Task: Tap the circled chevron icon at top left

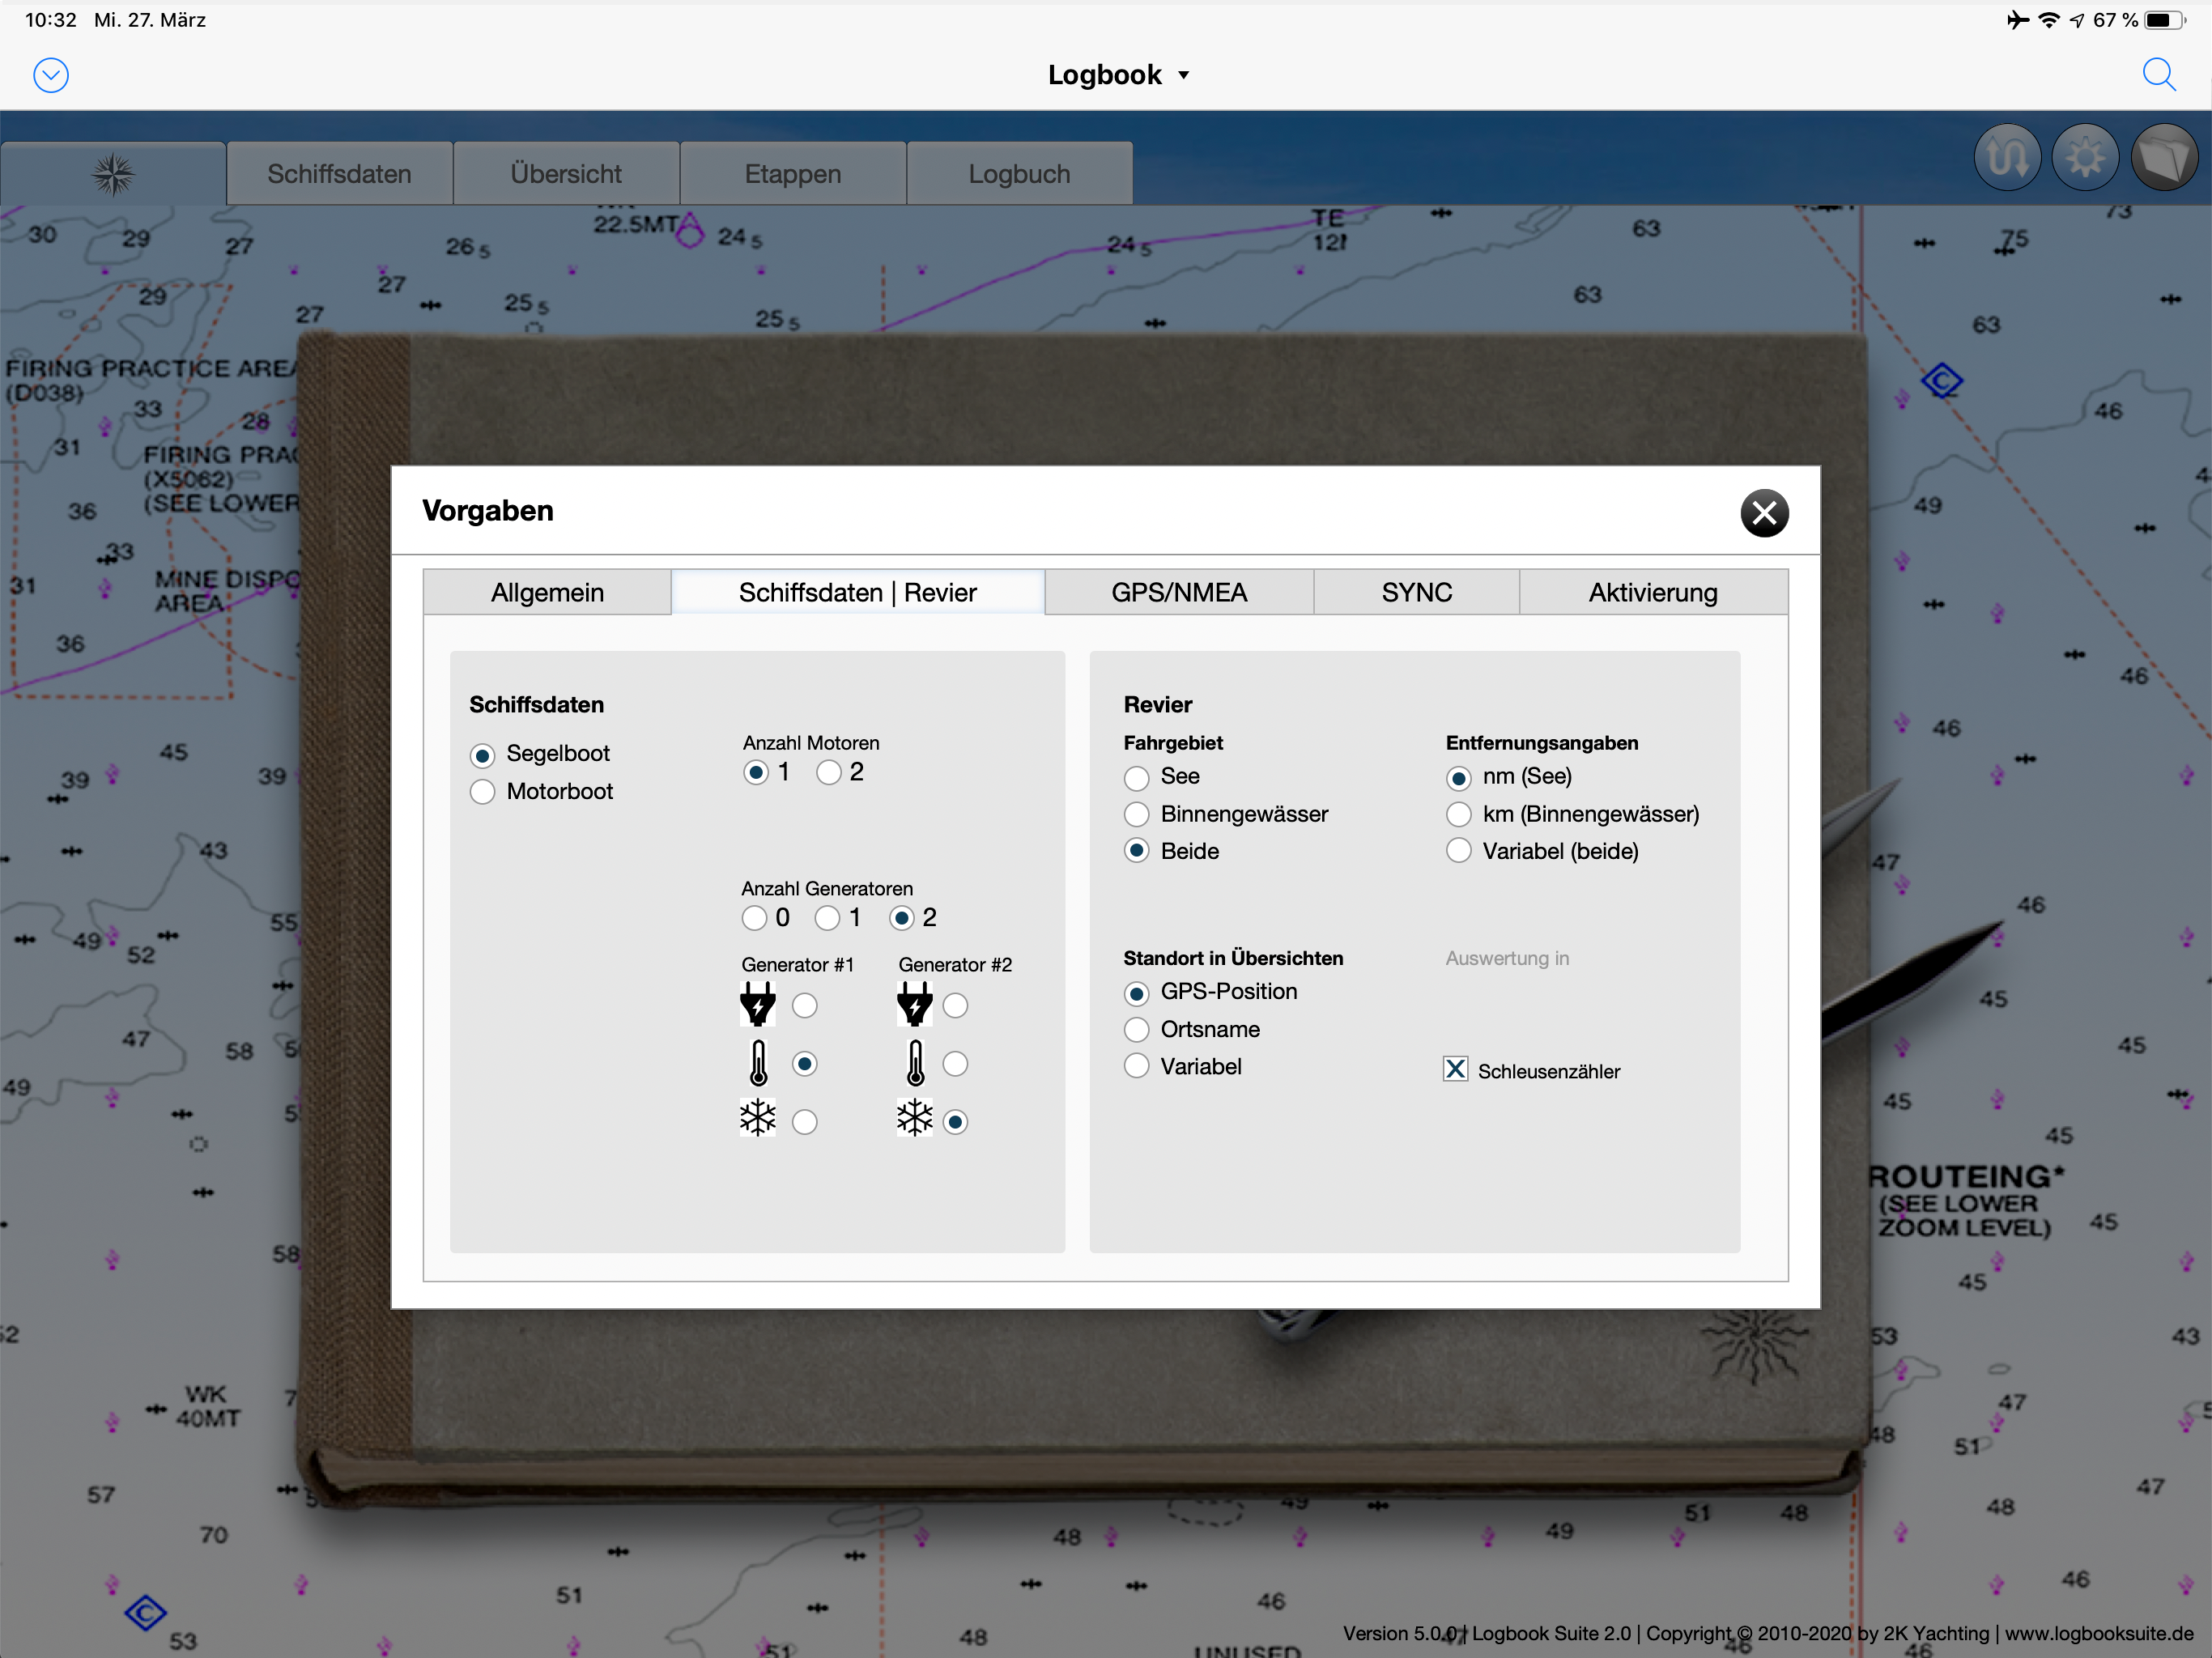Action: (x=51, y=75)
